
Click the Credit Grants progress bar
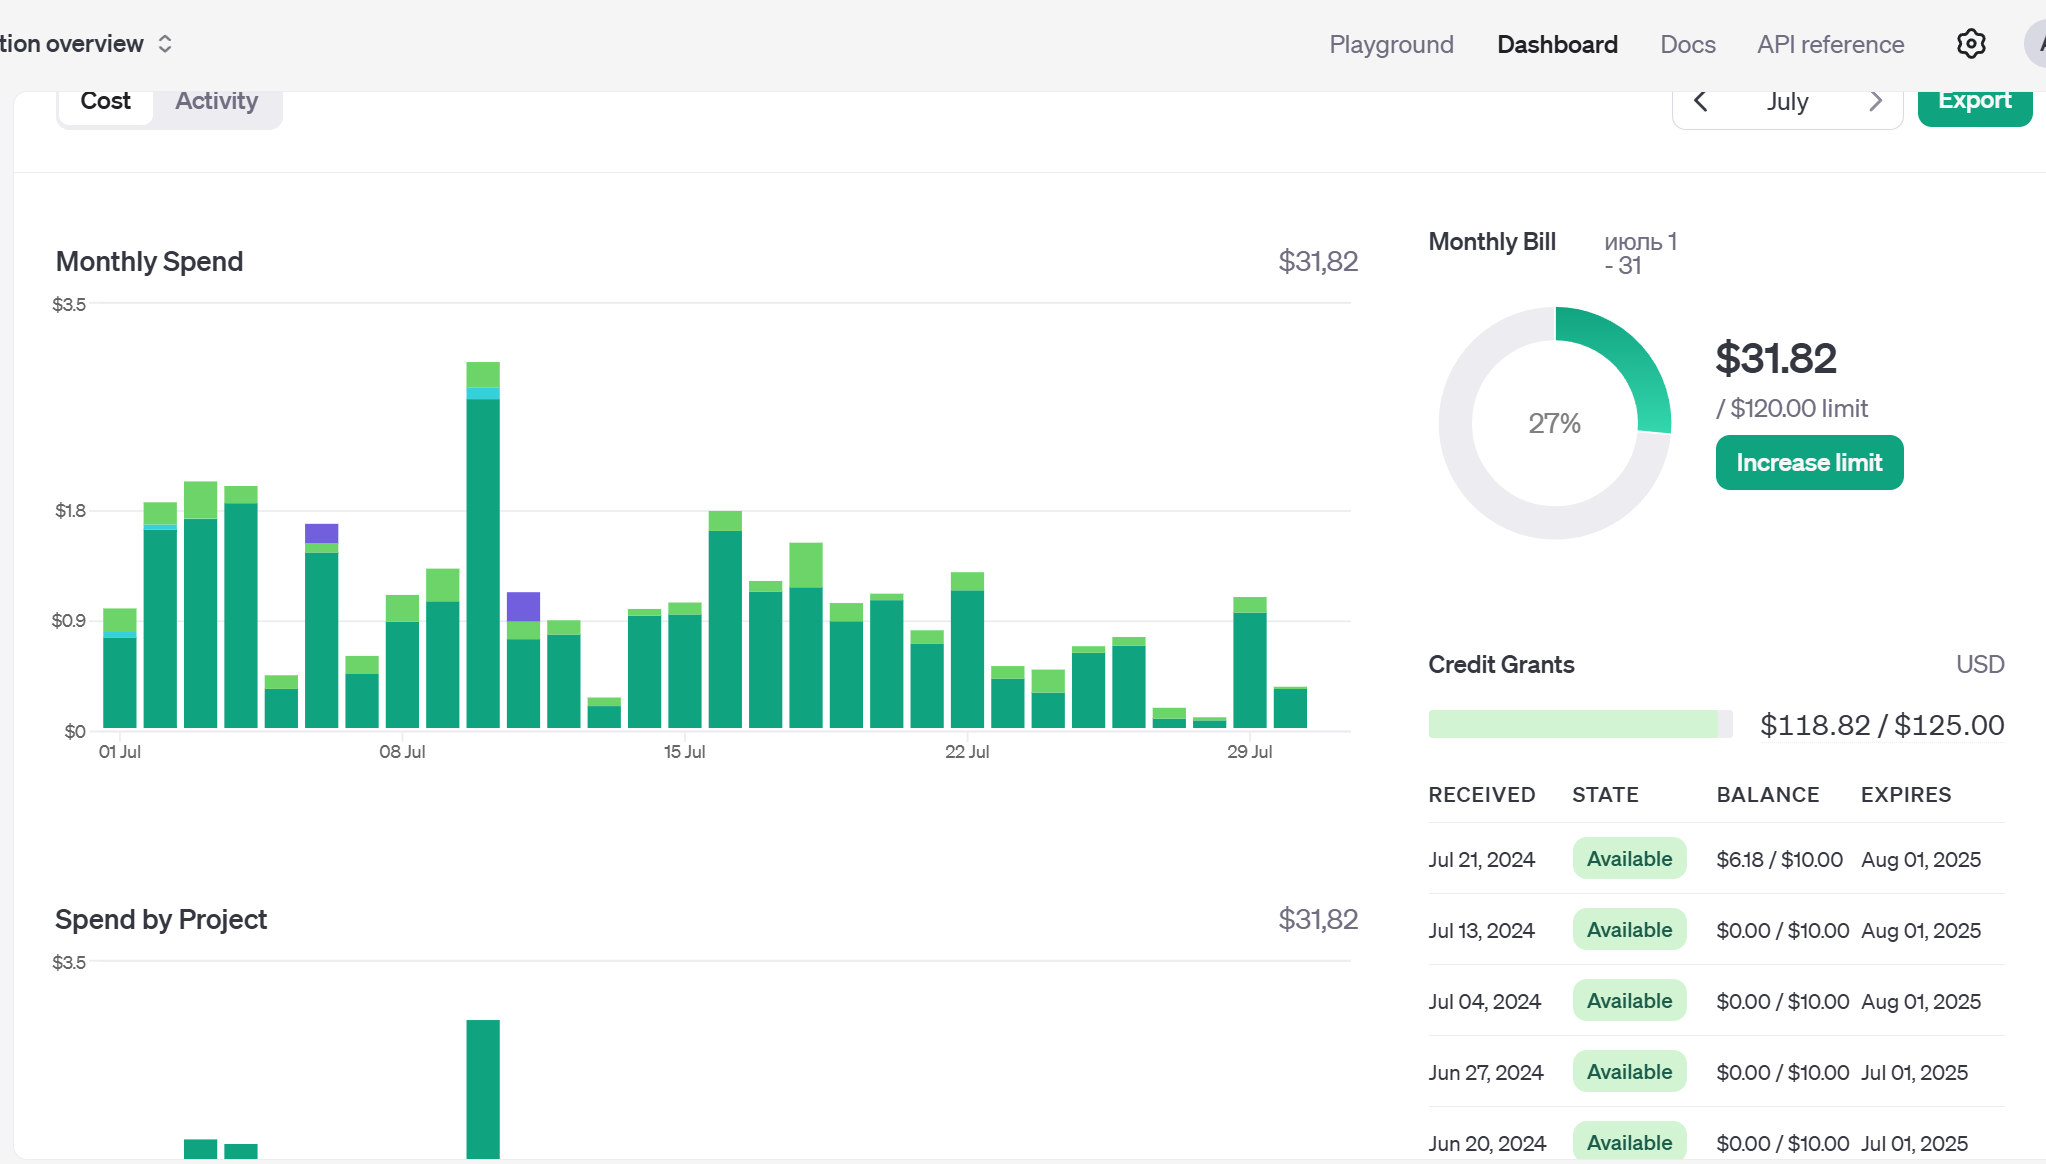pos(1580,724)
